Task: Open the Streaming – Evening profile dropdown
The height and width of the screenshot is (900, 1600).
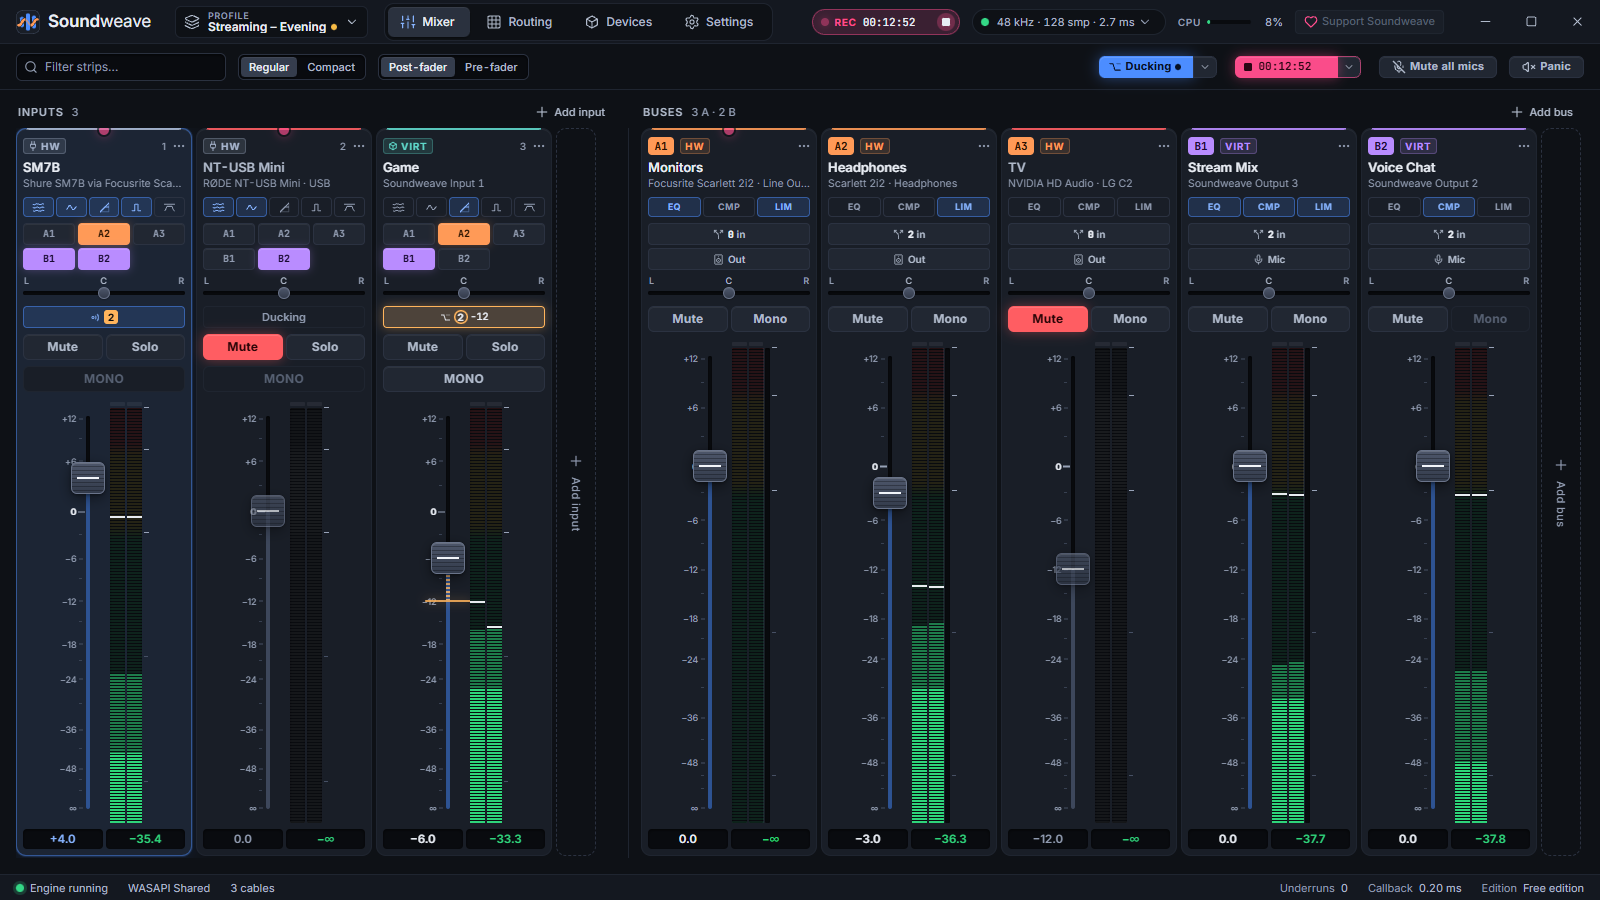Action: tap(271, 22)
